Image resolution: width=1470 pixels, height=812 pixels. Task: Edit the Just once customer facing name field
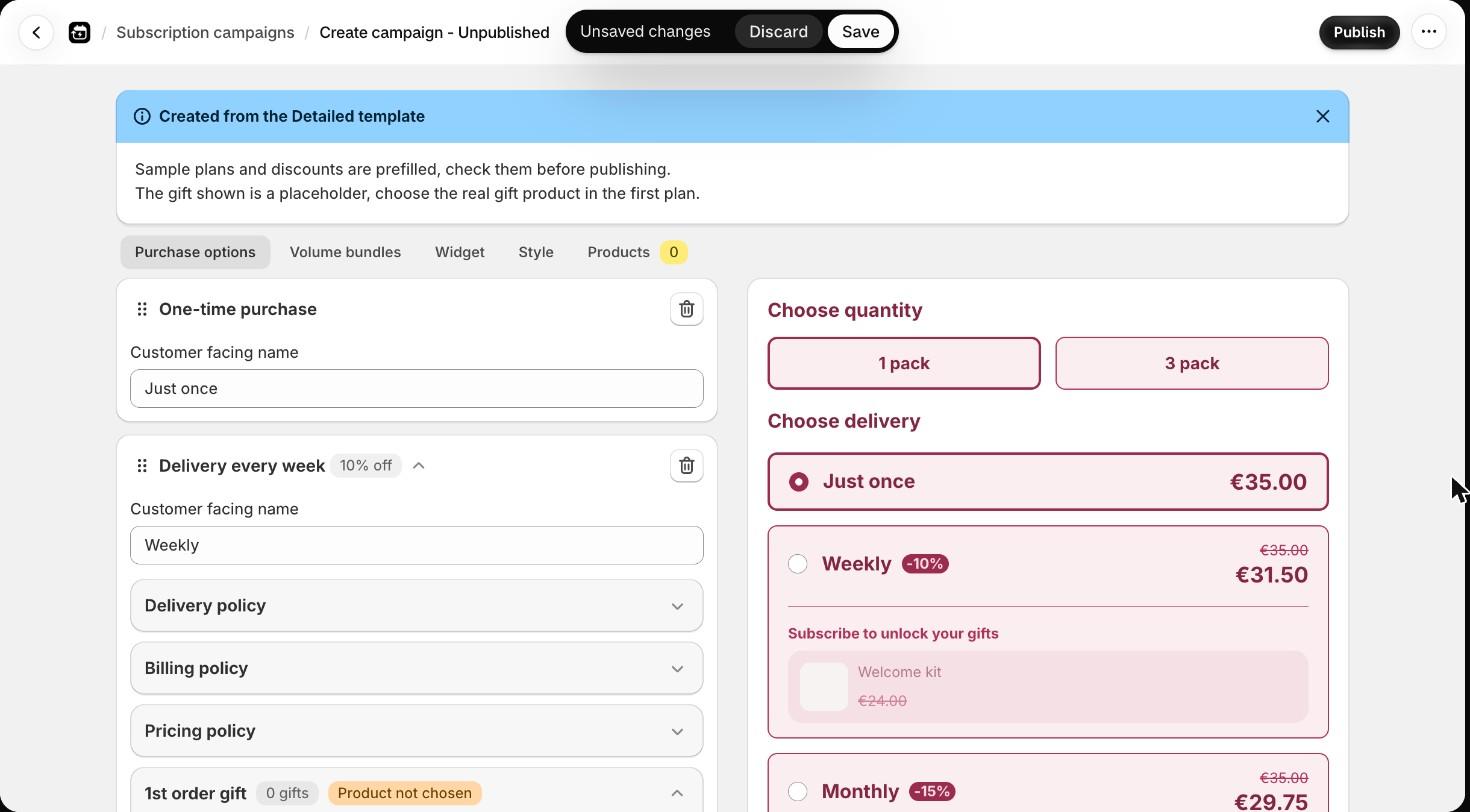[x=417, y=389]
